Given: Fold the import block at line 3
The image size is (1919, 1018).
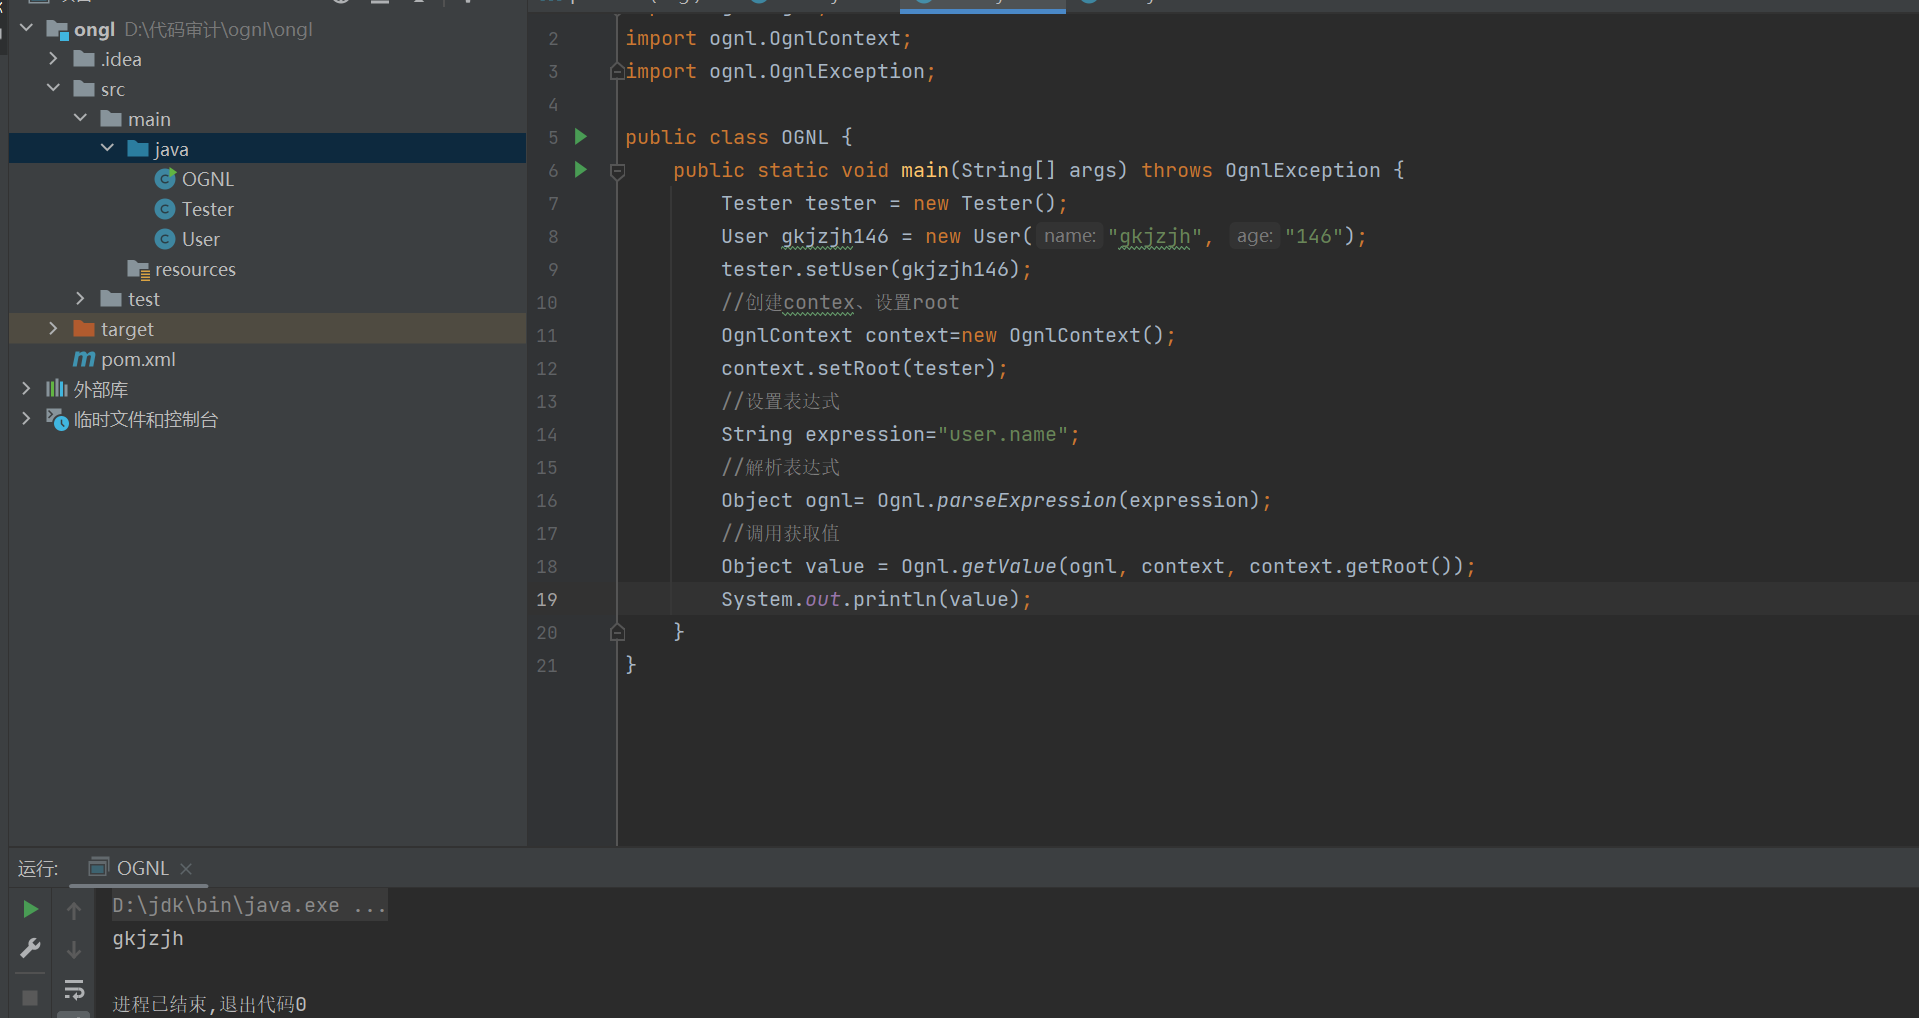Looking at the screenshot, I should [617, 72].
